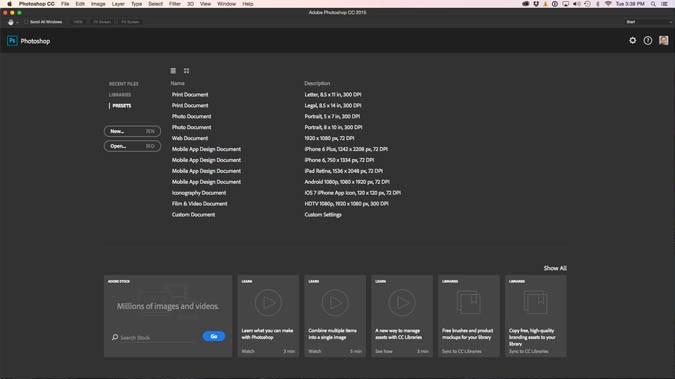Play the 'Learn what you can make with Photoshop' video

(x=268, y=303)
